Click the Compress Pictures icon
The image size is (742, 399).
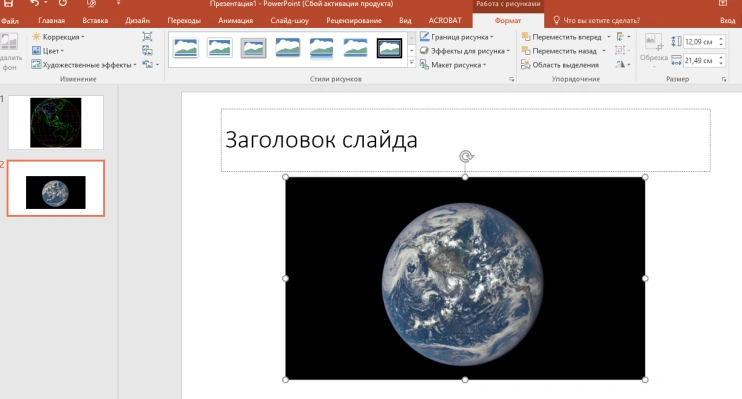[x=147, y=36]
